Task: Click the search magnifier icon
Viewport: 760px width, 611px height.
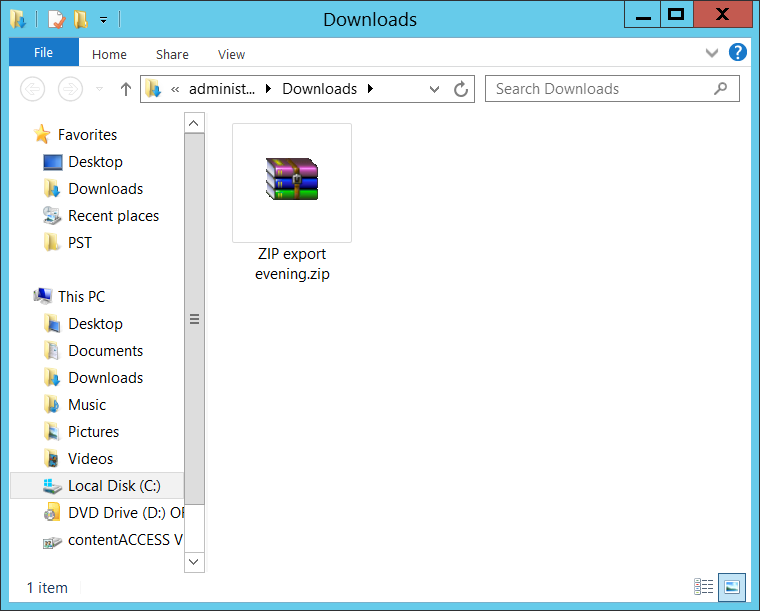Action: [720, 89]
